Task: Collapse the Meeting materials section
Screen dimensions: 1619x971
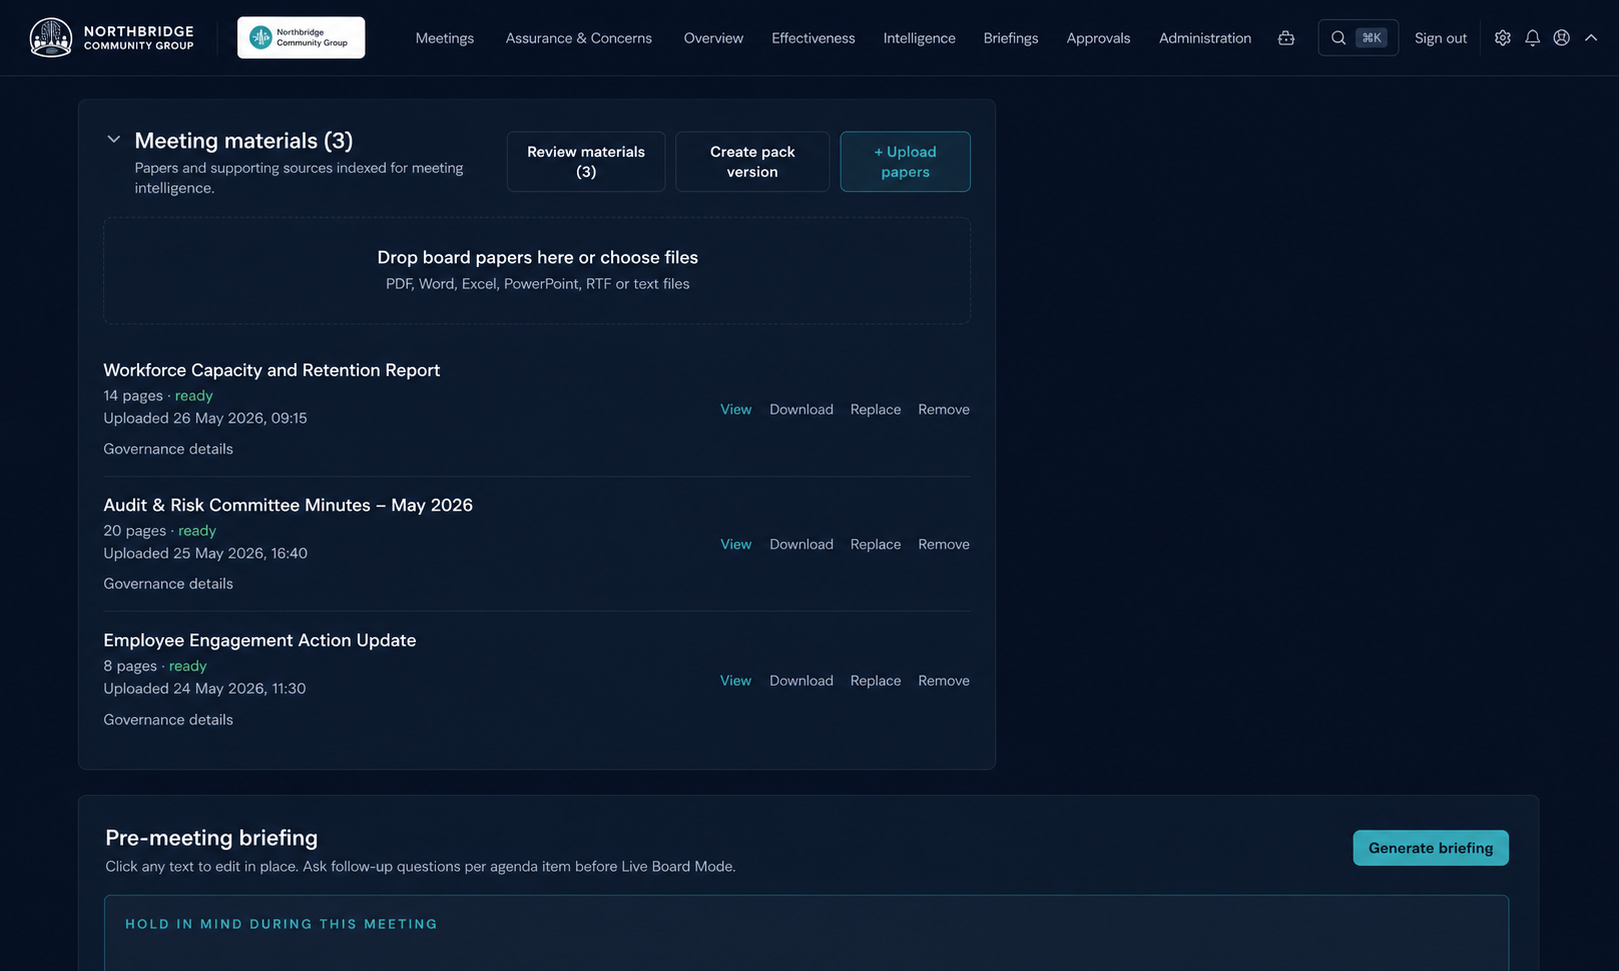Action: tap(114, 140)
